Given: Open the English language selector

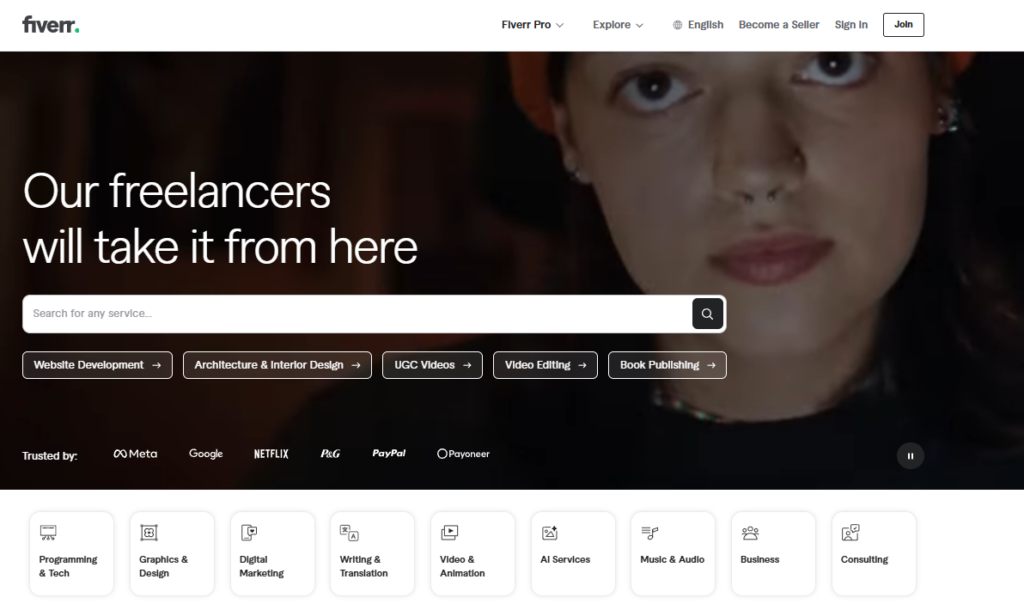Looking at the screenshot, I should pos(698,25).
